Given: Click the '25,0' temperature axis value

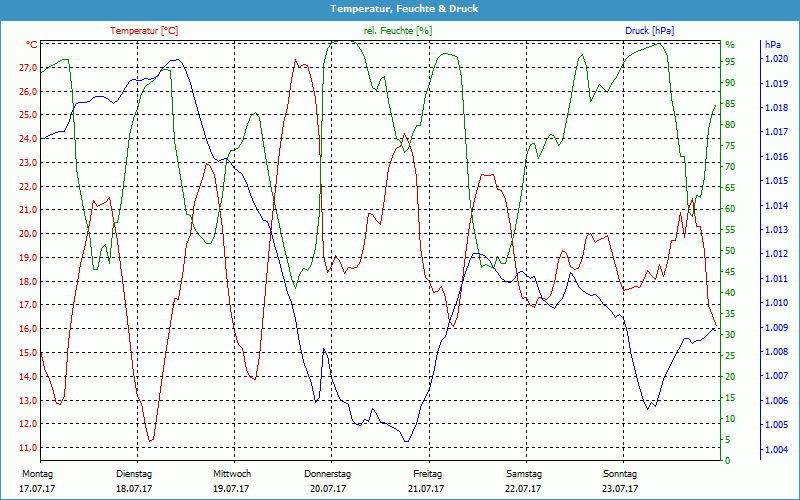Looking at the screenshot, I should pos(28,115).
